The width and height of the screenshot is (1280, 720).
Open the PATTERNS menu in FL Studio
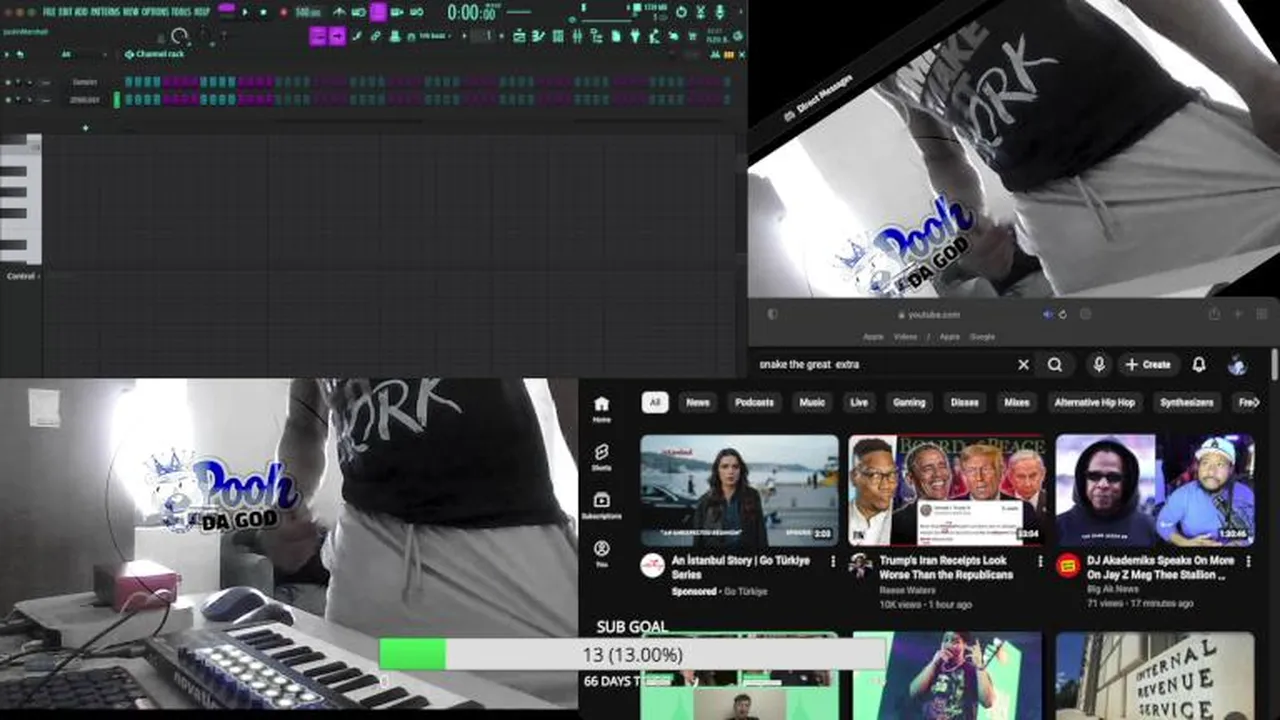[105, 12]
